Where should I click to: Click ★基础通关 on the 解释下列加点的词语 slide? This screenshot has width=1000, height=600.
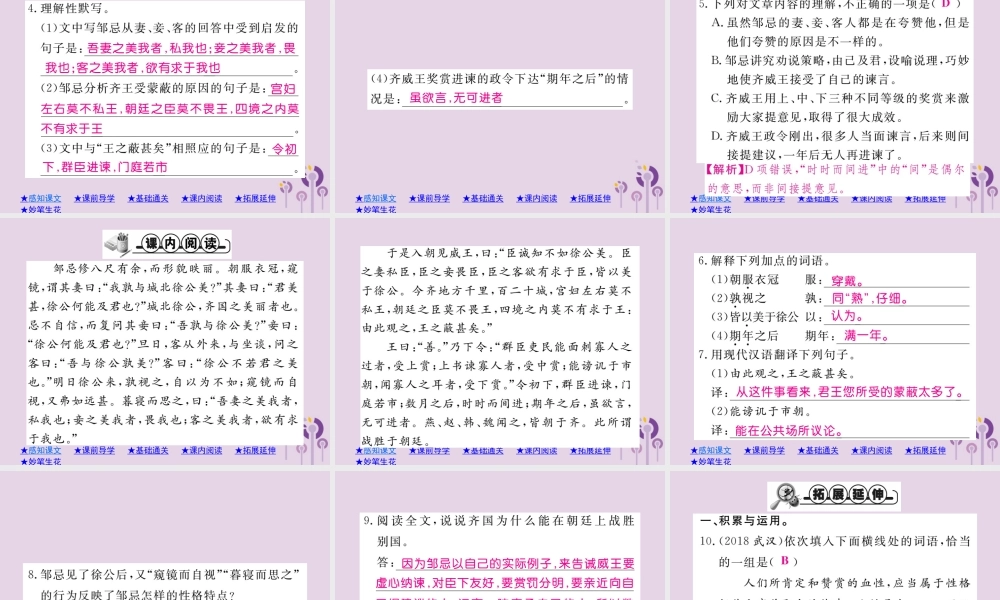818,451
